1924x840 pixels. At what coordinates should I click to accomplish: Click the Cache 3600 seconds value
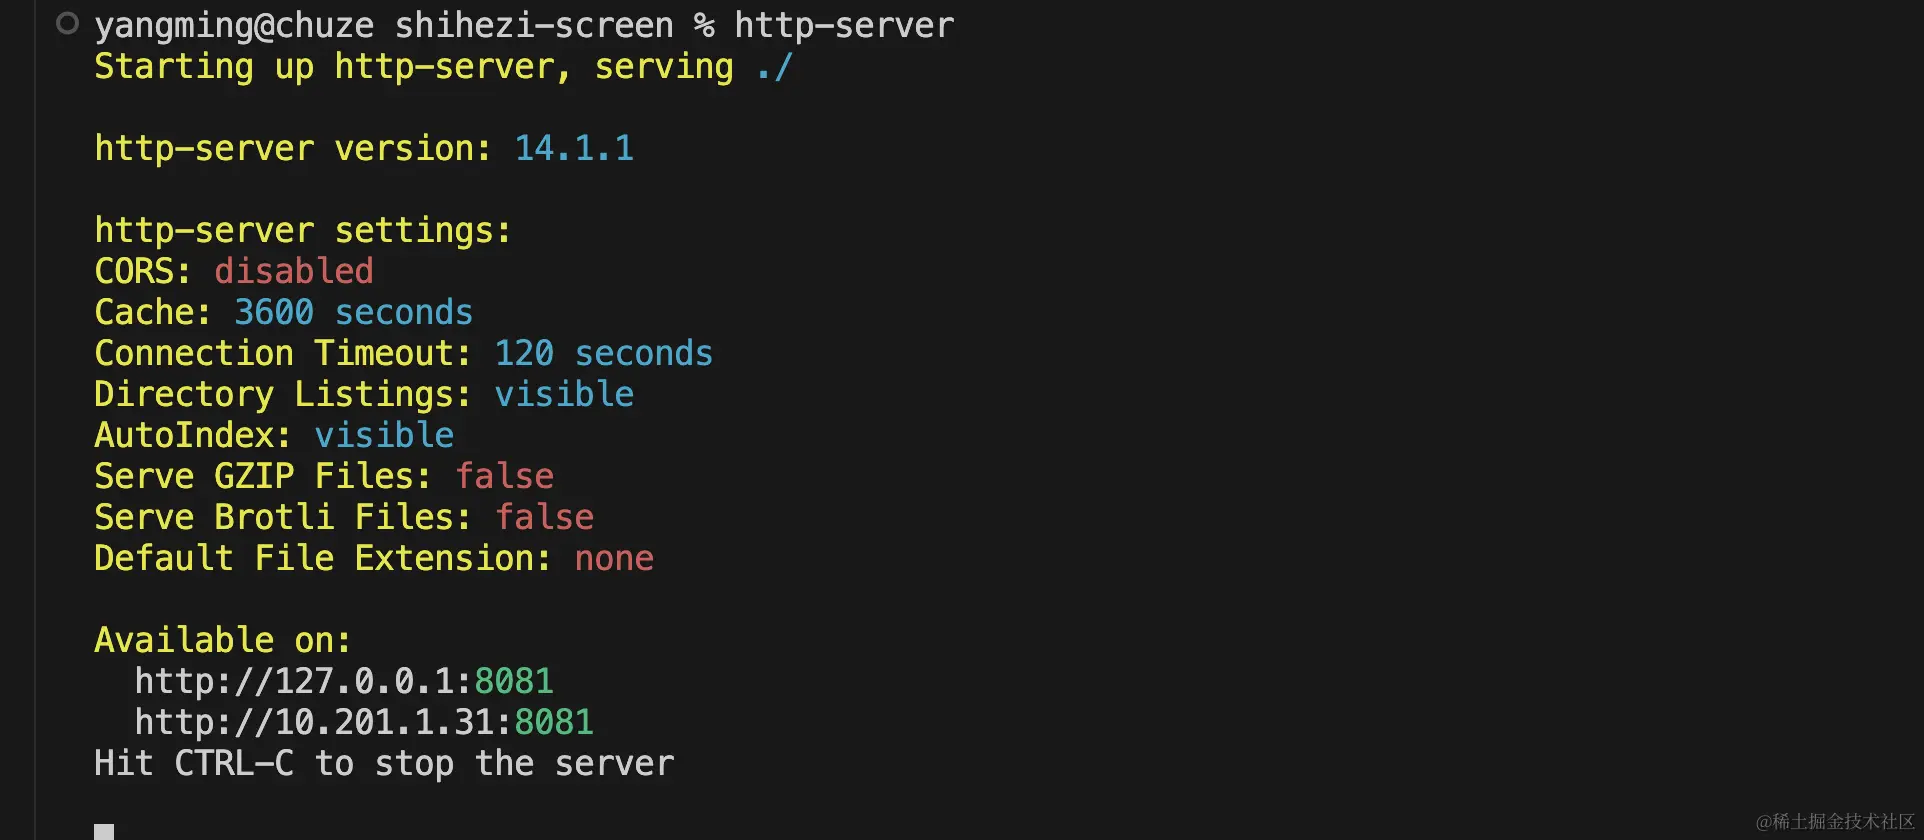click(354, 312)
